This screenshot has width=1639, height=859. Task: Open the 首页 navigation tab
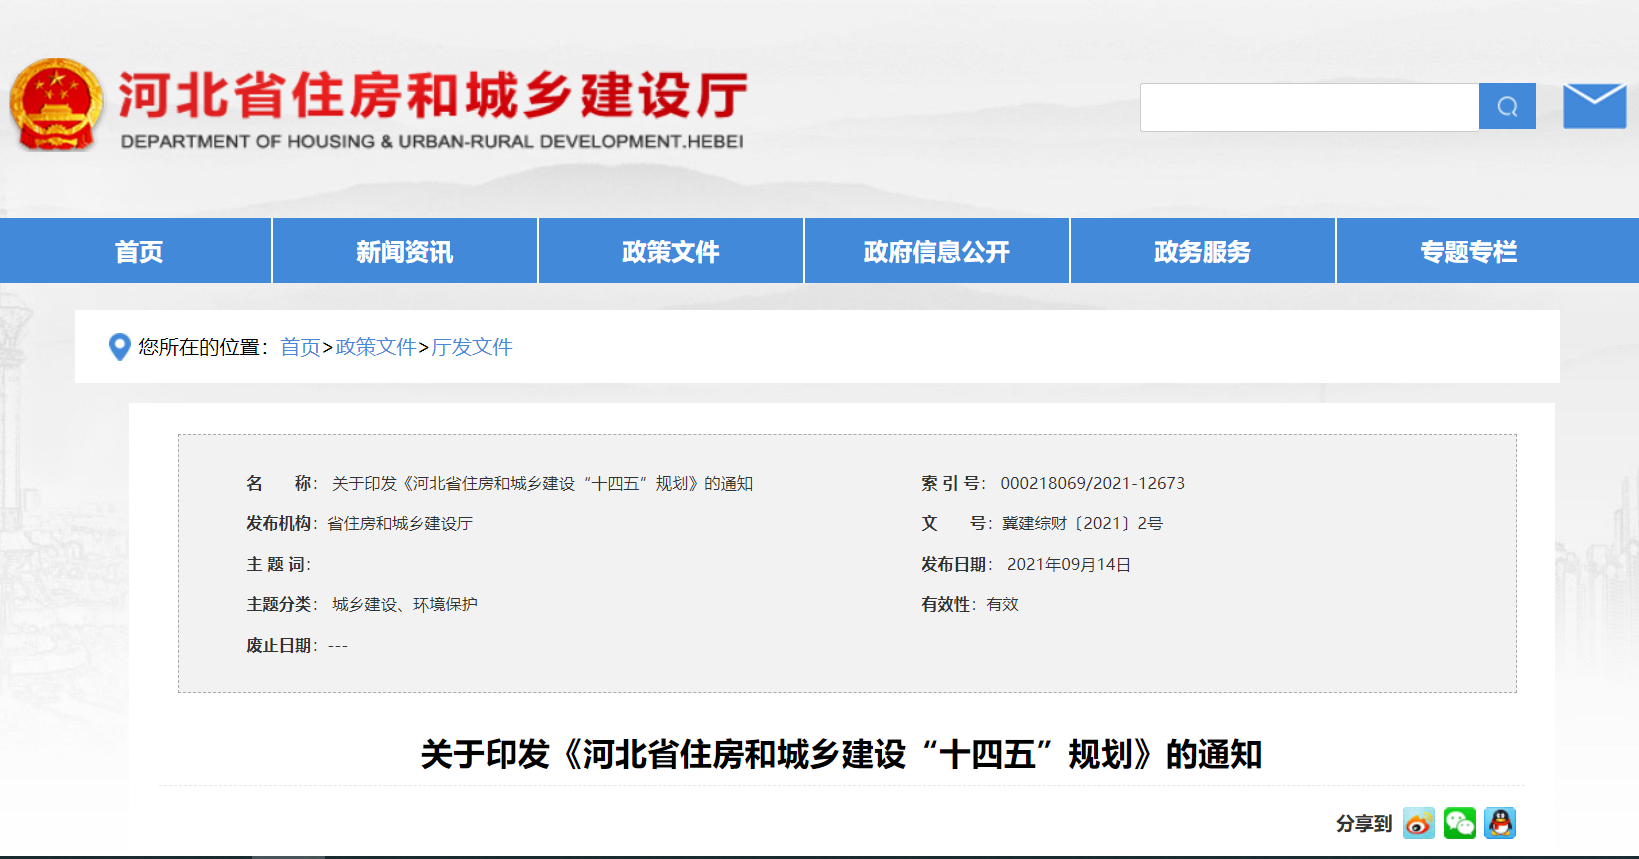point(138,251)
